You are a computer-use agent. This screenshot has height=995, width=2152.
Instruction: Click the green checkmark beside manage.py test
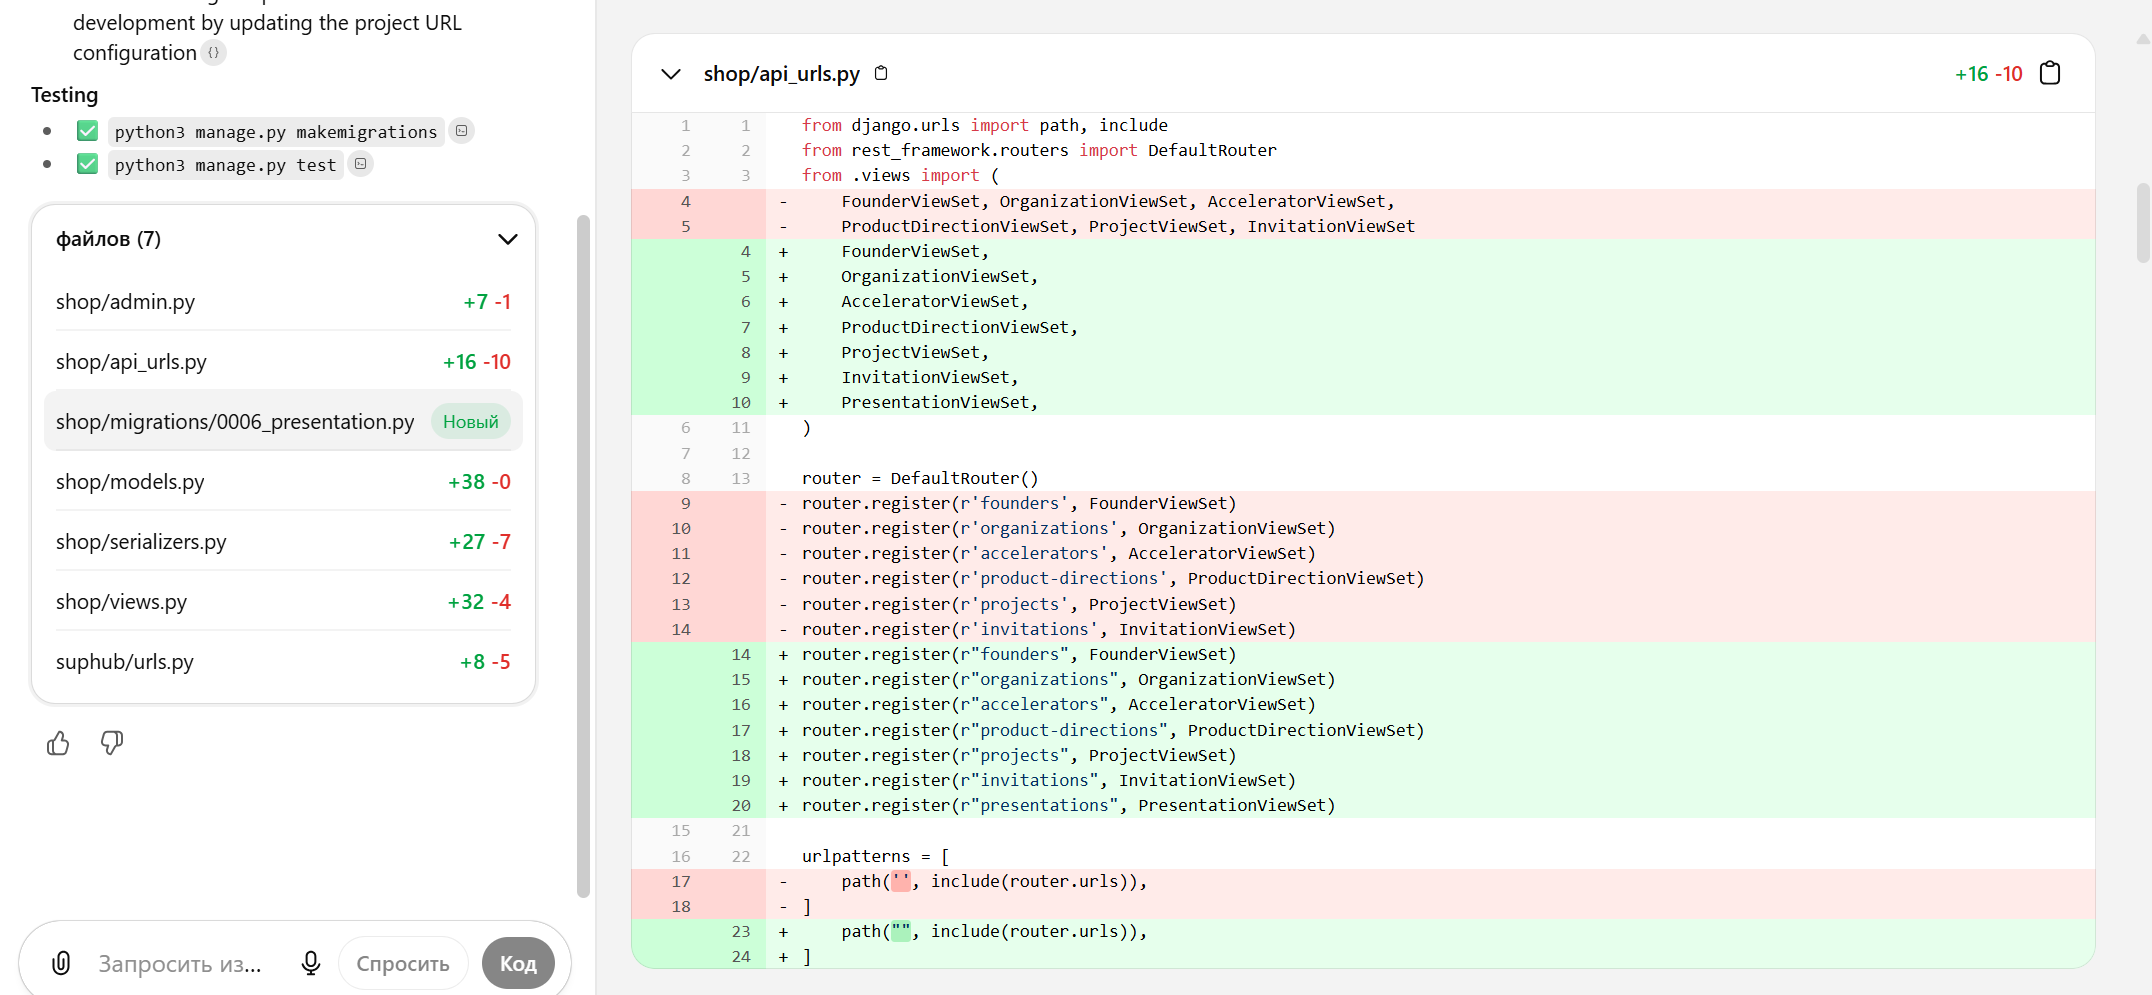[88, 164]
